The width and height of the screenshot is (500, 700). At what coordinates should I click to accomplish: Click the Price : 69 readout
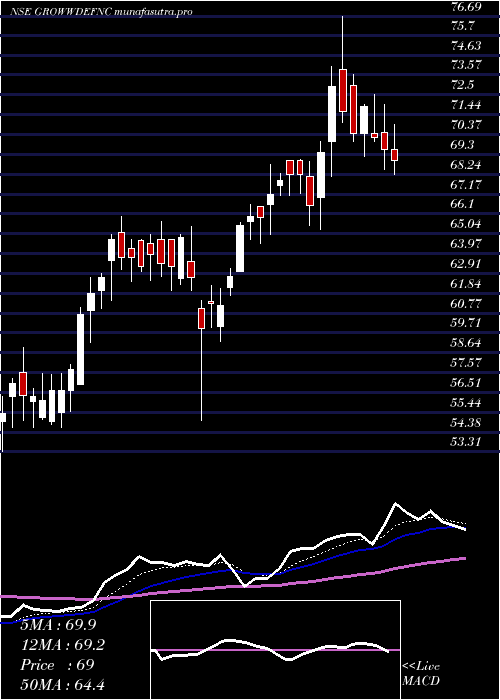coord(57,665)
